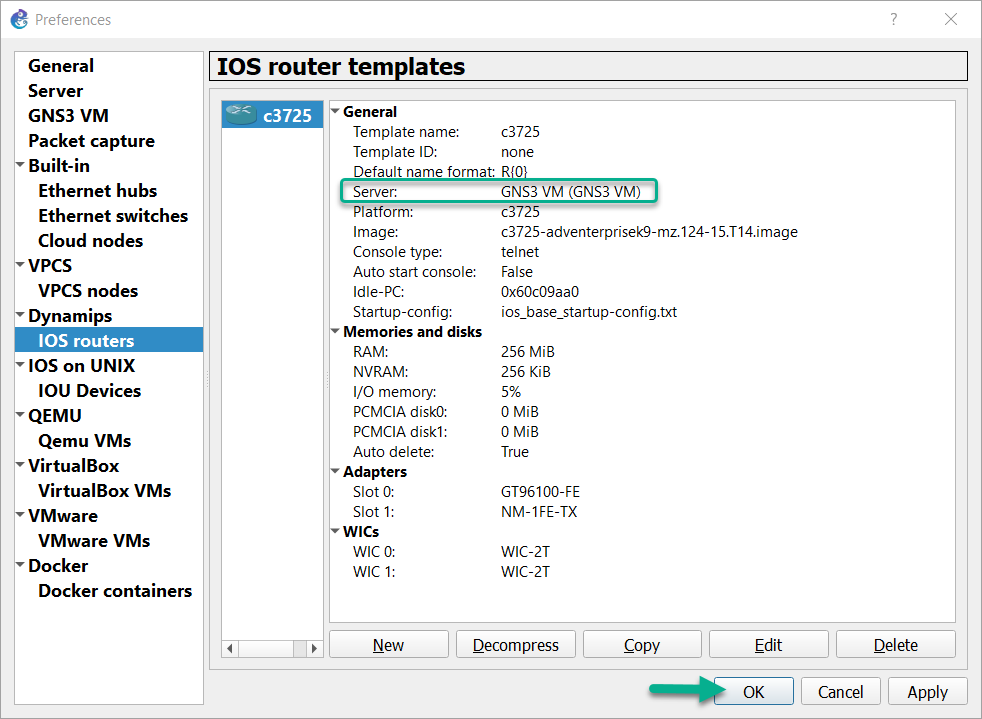Select IOU Devices in the sidebar
This screenshot has width=982, height=719.
point(90,390)
